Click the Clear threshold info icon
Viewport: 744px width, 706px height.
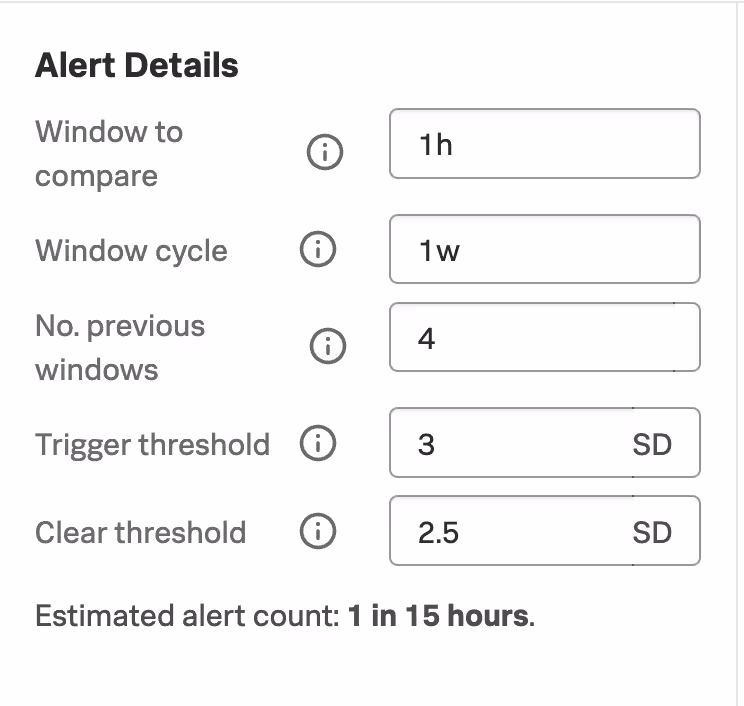click(x=317, y=532)
